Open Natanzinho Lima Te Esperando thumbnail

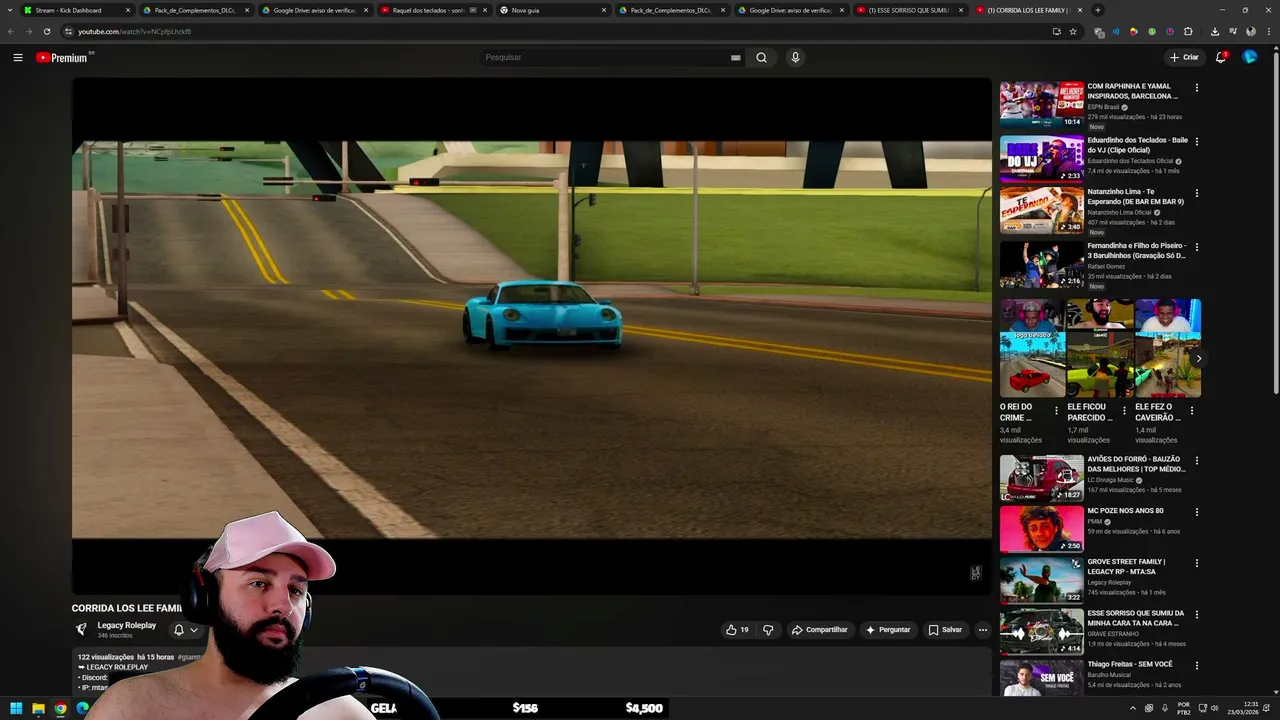pos(1041,210)
